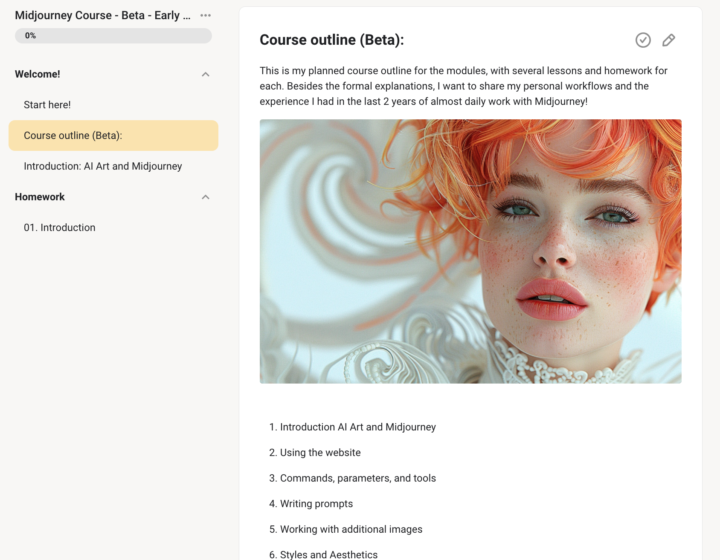Click the red-haired woman portrait image
The width and height of the screenshot is (720, 560).
pyautogui.click(x=470, y=251)
